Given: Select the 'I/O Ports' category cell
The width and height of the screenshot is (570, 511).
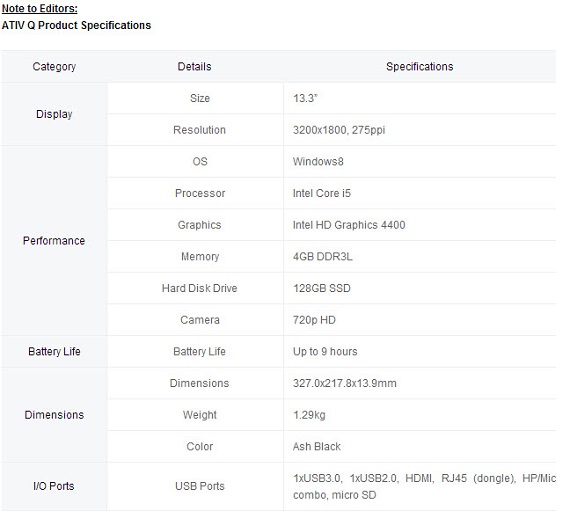Looking at the screenshot, I should [x=54, y=486].
